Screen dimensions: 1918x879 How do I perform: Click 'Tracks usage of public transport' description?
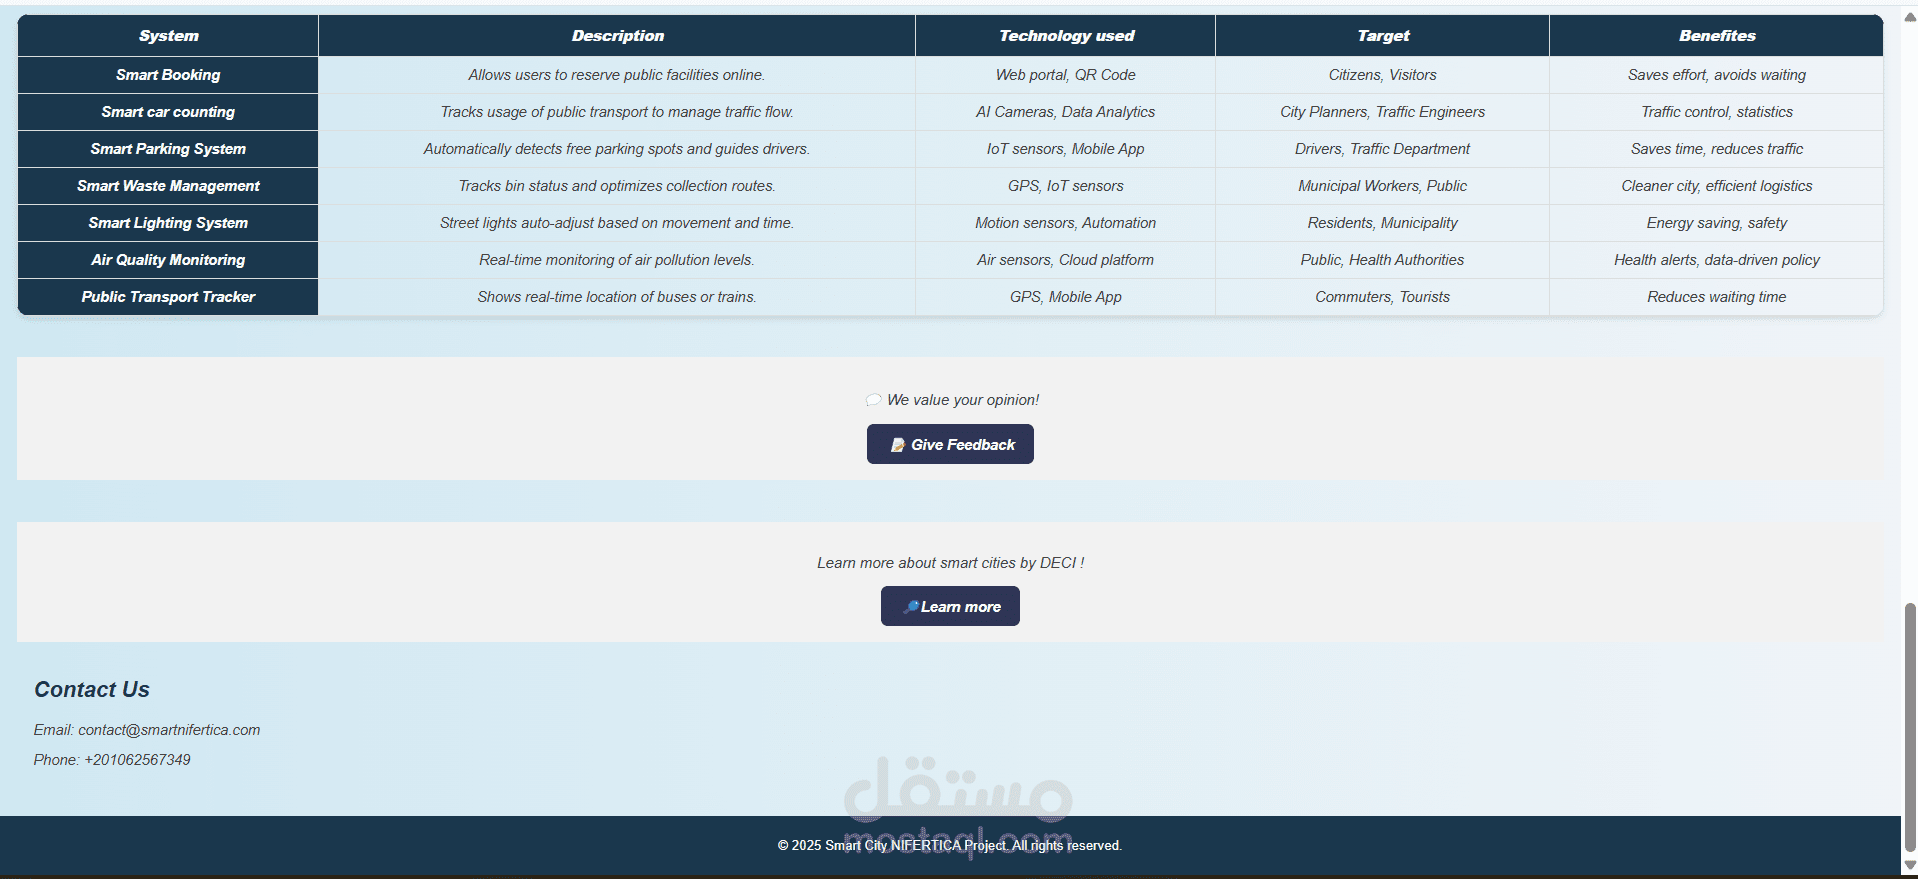pos(617,112)
